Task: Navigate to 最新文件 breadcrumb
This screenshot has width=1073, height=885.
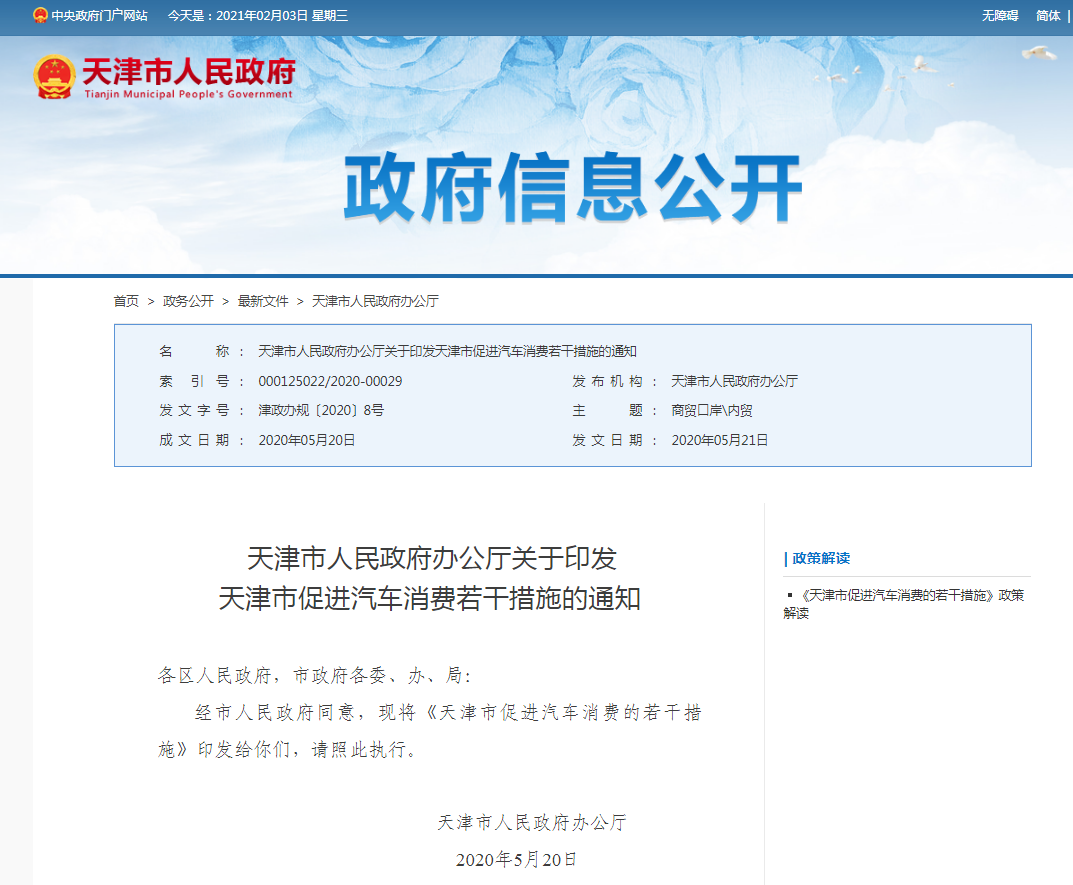Action: 263,301
